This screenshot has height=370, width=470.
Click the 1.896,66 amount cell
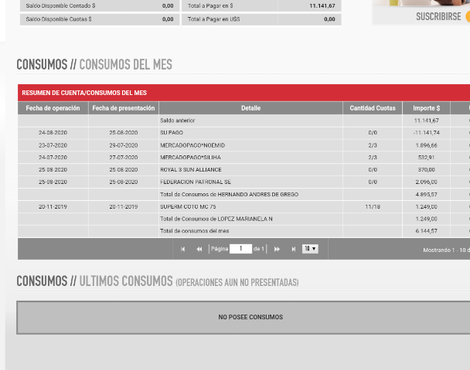click(x=426, y=145)
